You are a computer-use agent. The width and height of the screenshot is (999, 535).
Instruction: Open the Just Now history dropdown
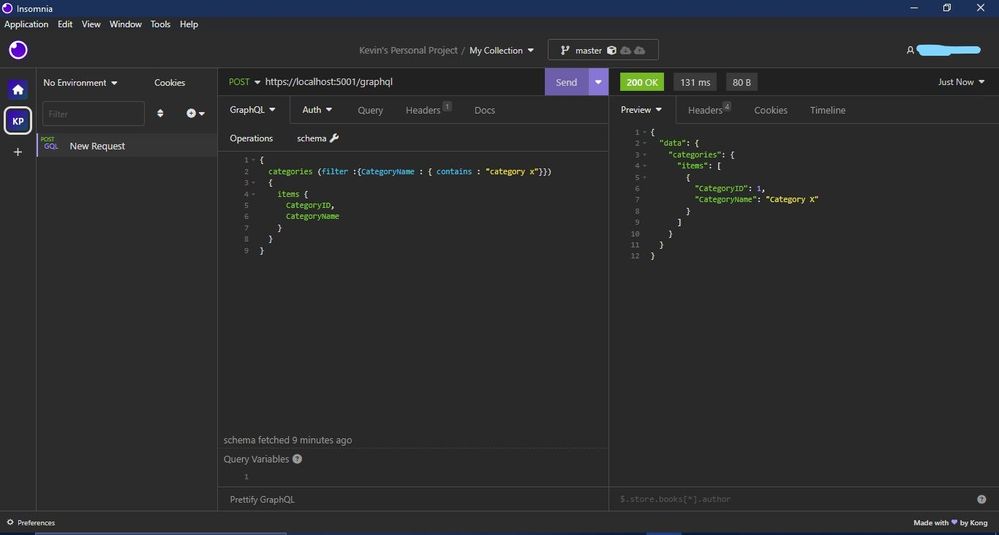[961, 82]
